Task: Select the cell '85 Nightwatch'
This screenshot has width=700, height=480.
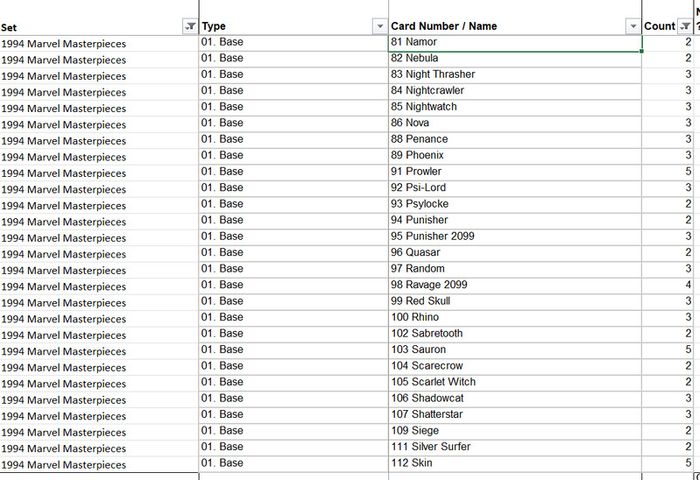Action: 515,108
